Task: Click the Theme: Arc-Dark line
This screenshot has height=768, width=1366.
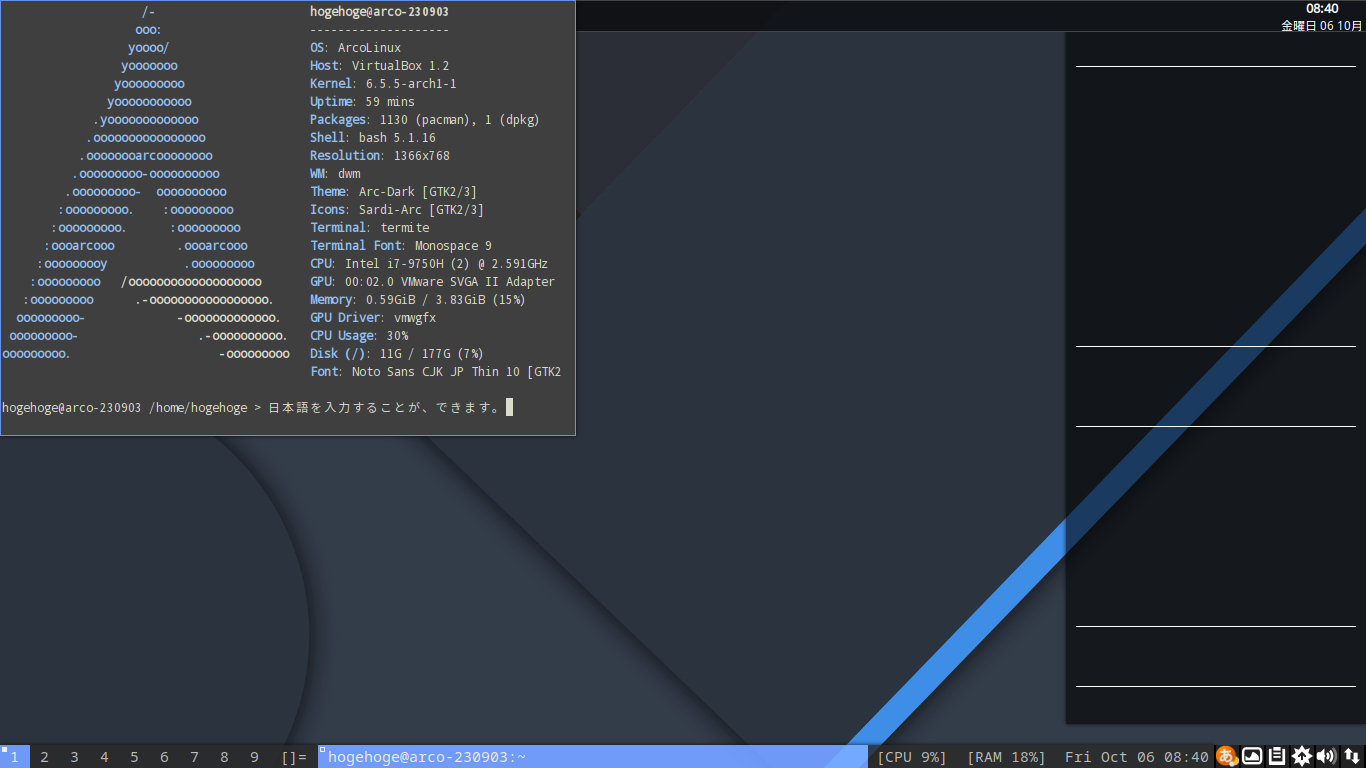Action: coord(394,191)
